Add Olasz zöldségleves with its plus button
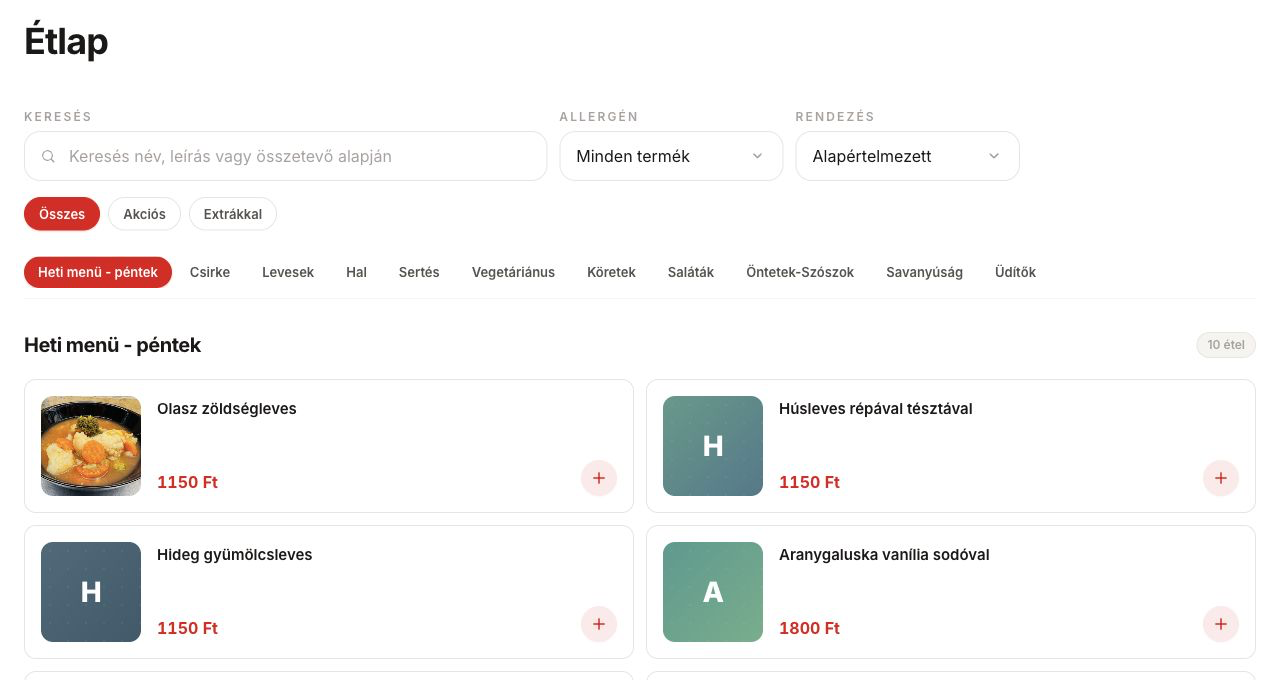Viewport: 1280px width, 680px height. [599, 478]
